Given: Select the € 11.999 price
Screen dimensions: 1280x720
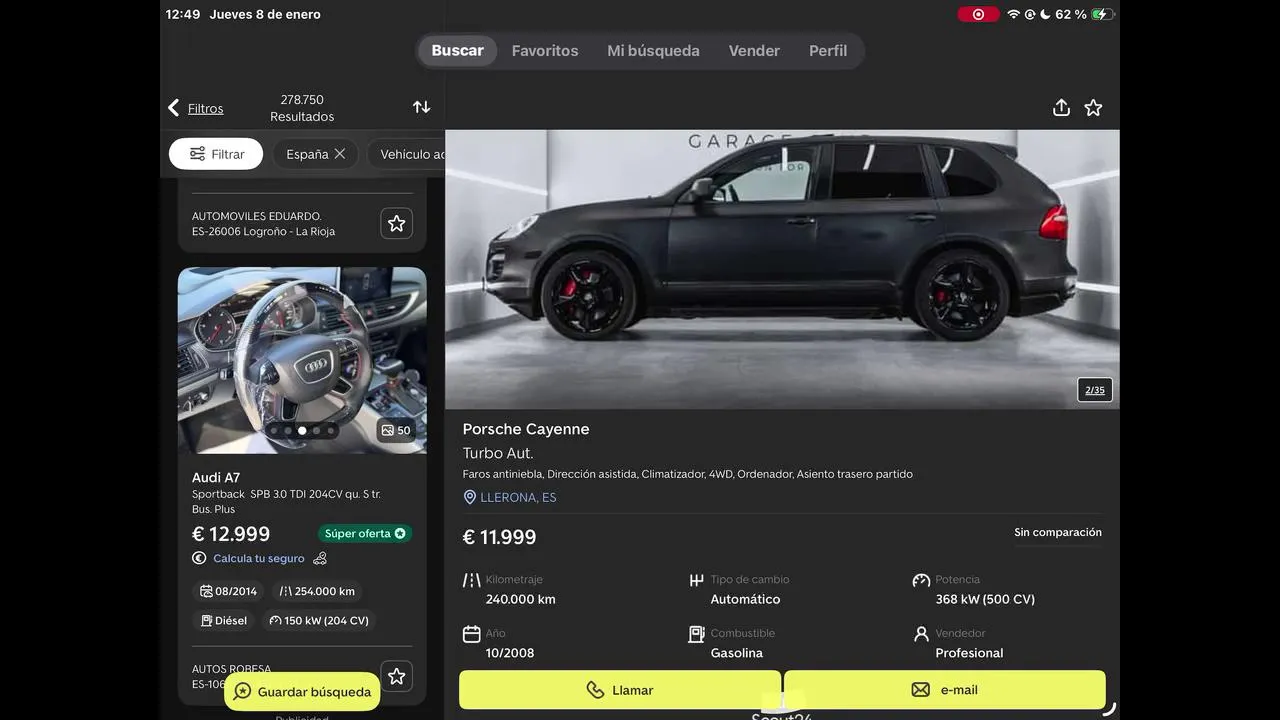Looking at the screenshot, I should 500,537.
